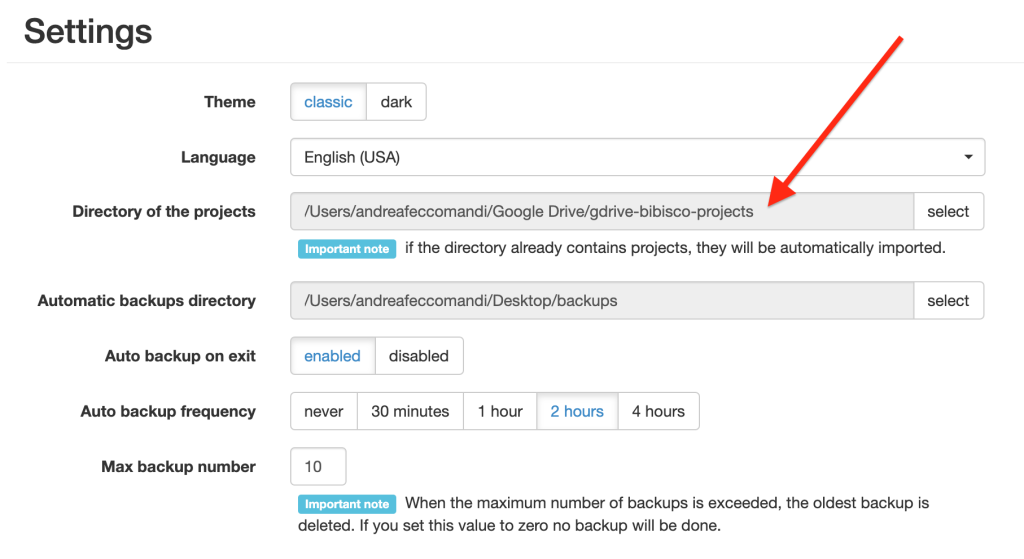
Task: Click the Auto backup on exit label
Action: coord(180,356)
